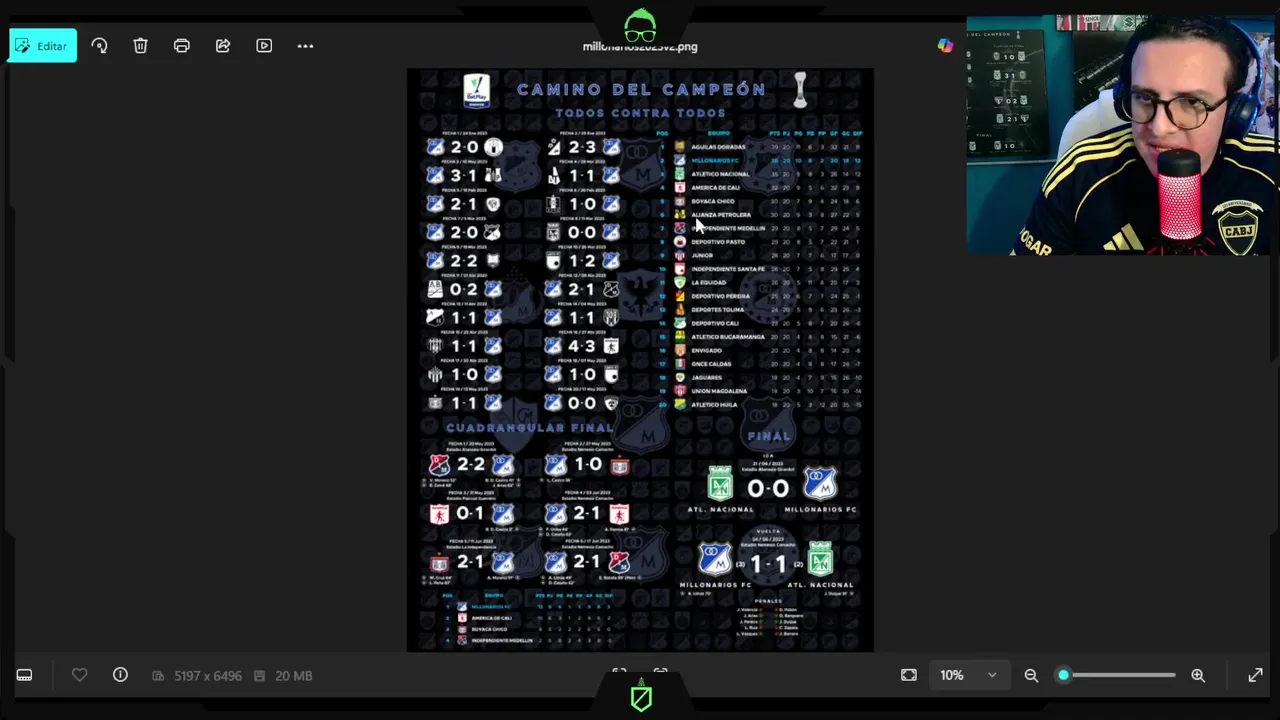Click the 20 MB file size text

pyautogui.click(x=293, y=676)
